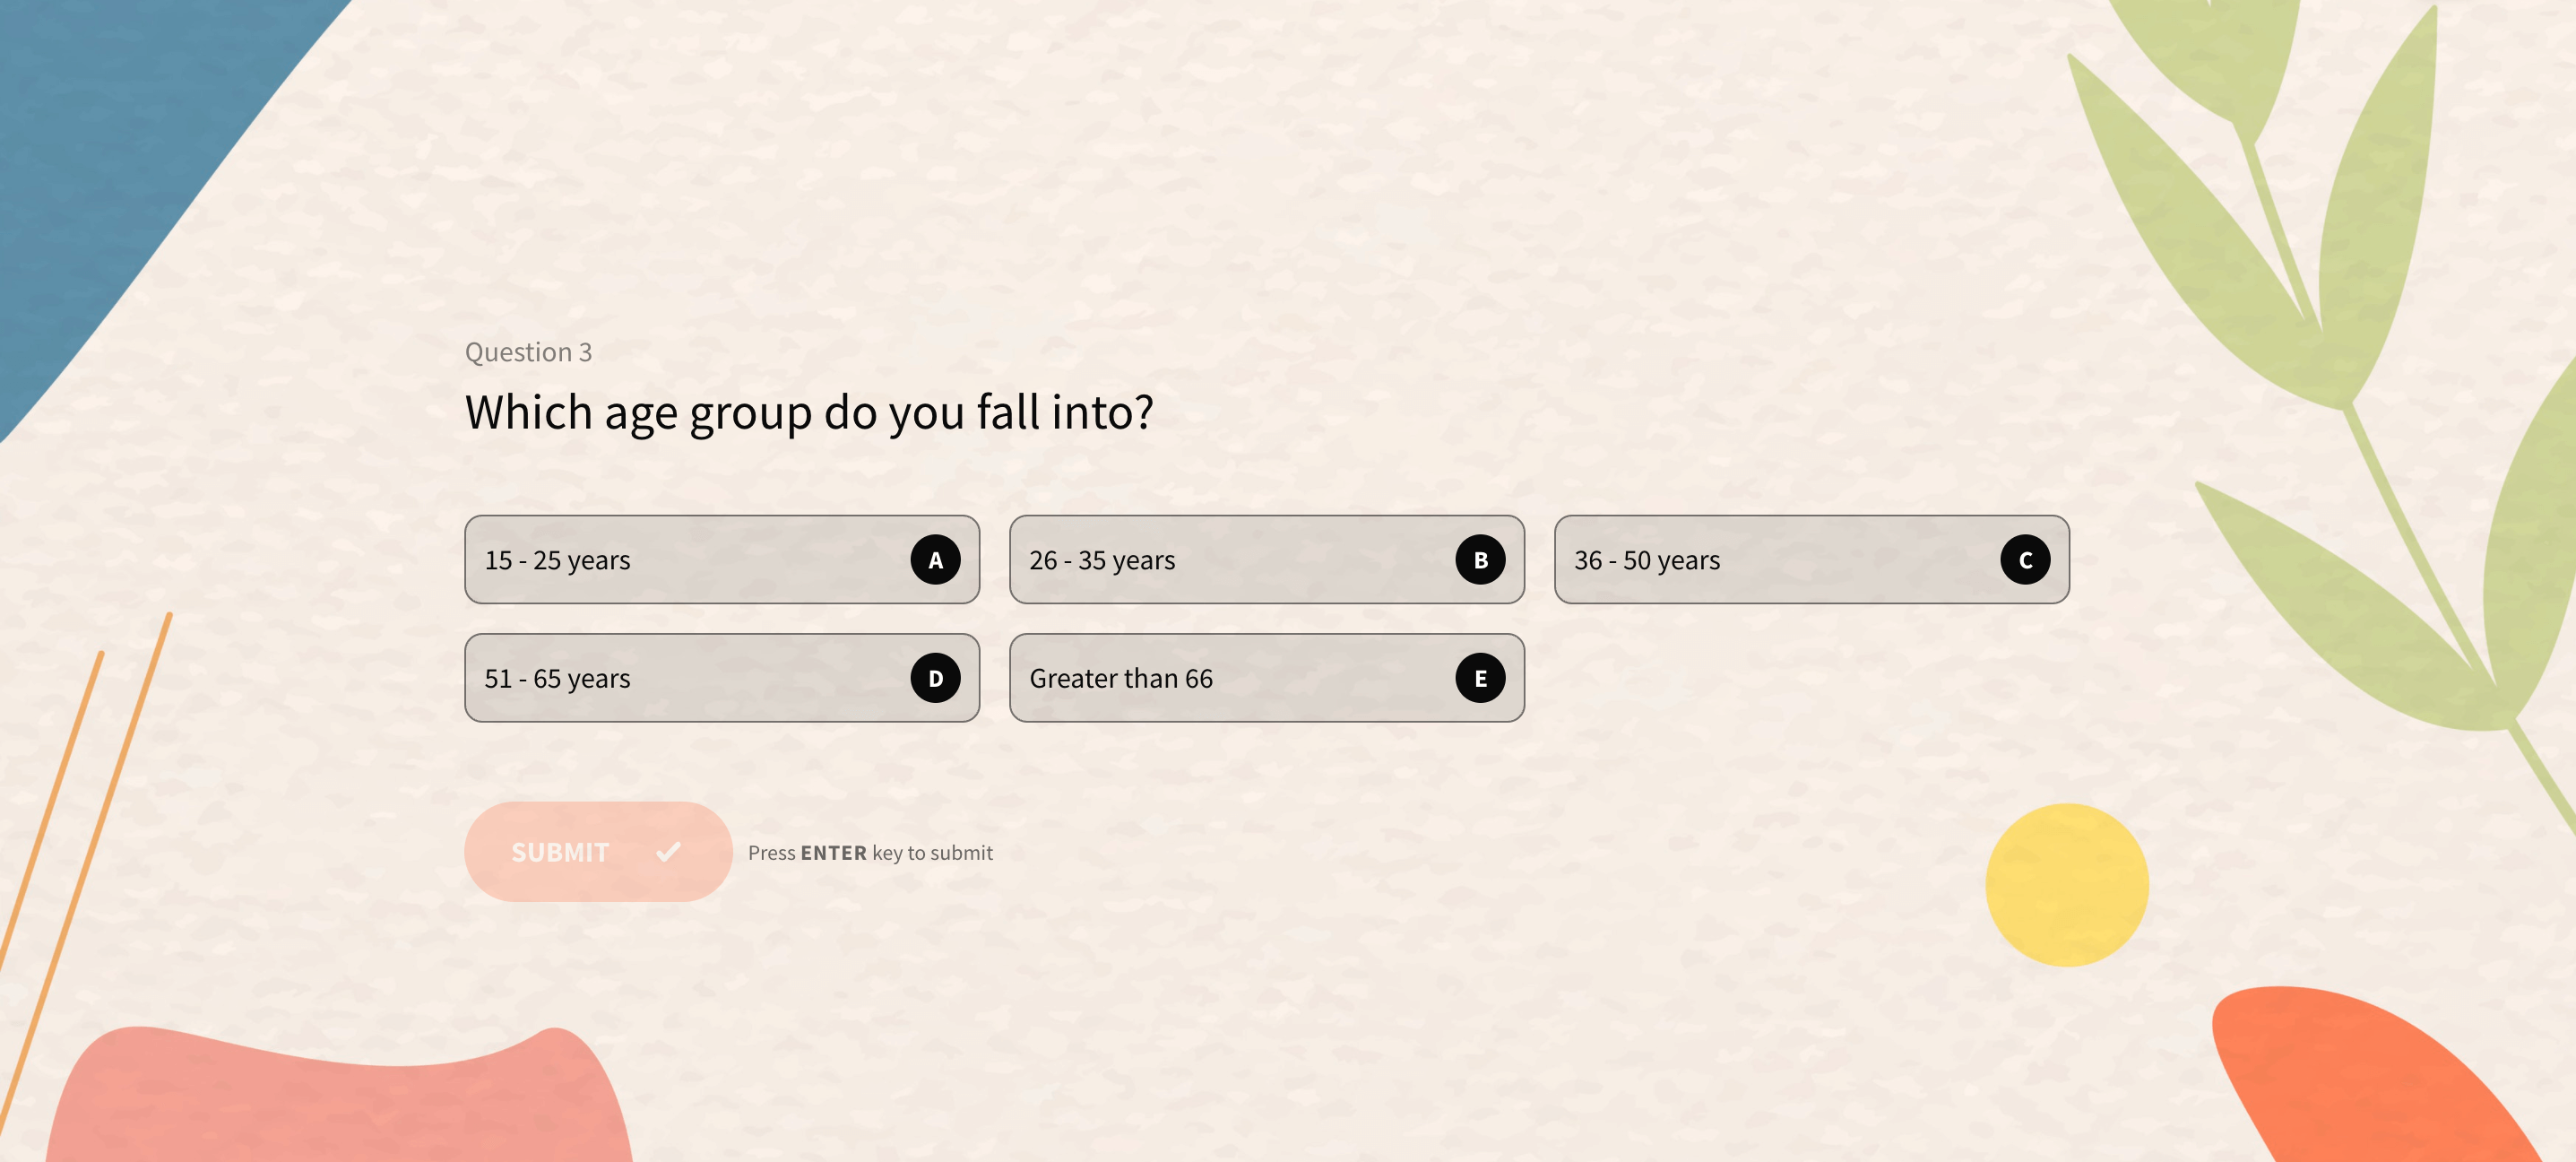Viewport: 2576px width, 1162px height.
Task: Click the circular A key badge
Action: (x=935, y=560)
